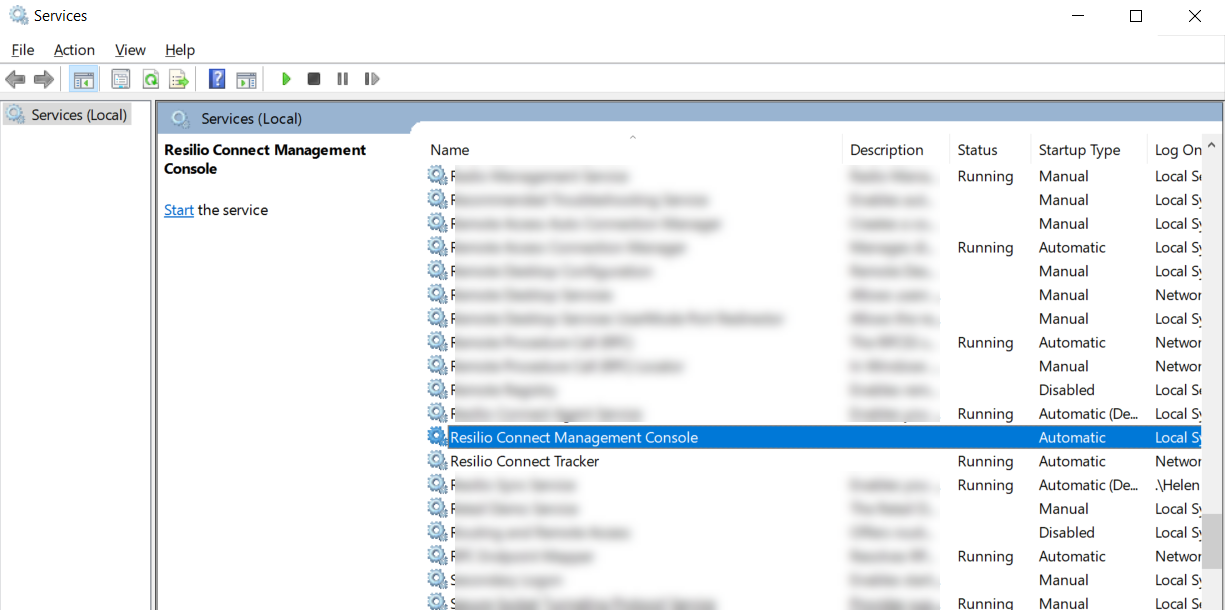Click the Back arrow in the toolbar
This screenshot has height=610, width=1225.
(15, 79)
